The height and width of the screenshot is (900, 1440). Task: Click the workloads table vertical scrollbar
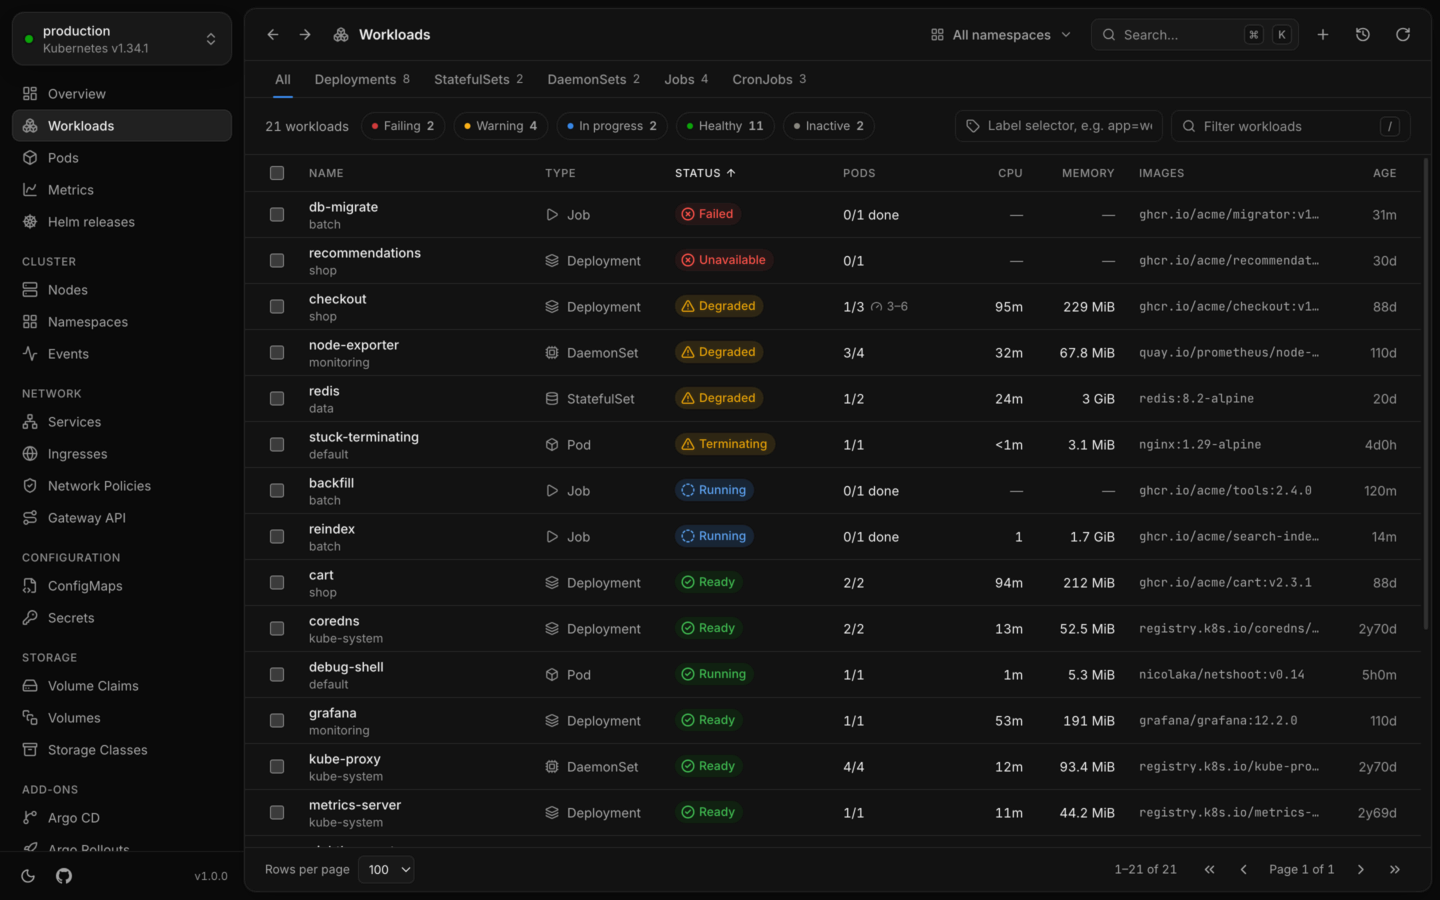(x=1426, y=394)
